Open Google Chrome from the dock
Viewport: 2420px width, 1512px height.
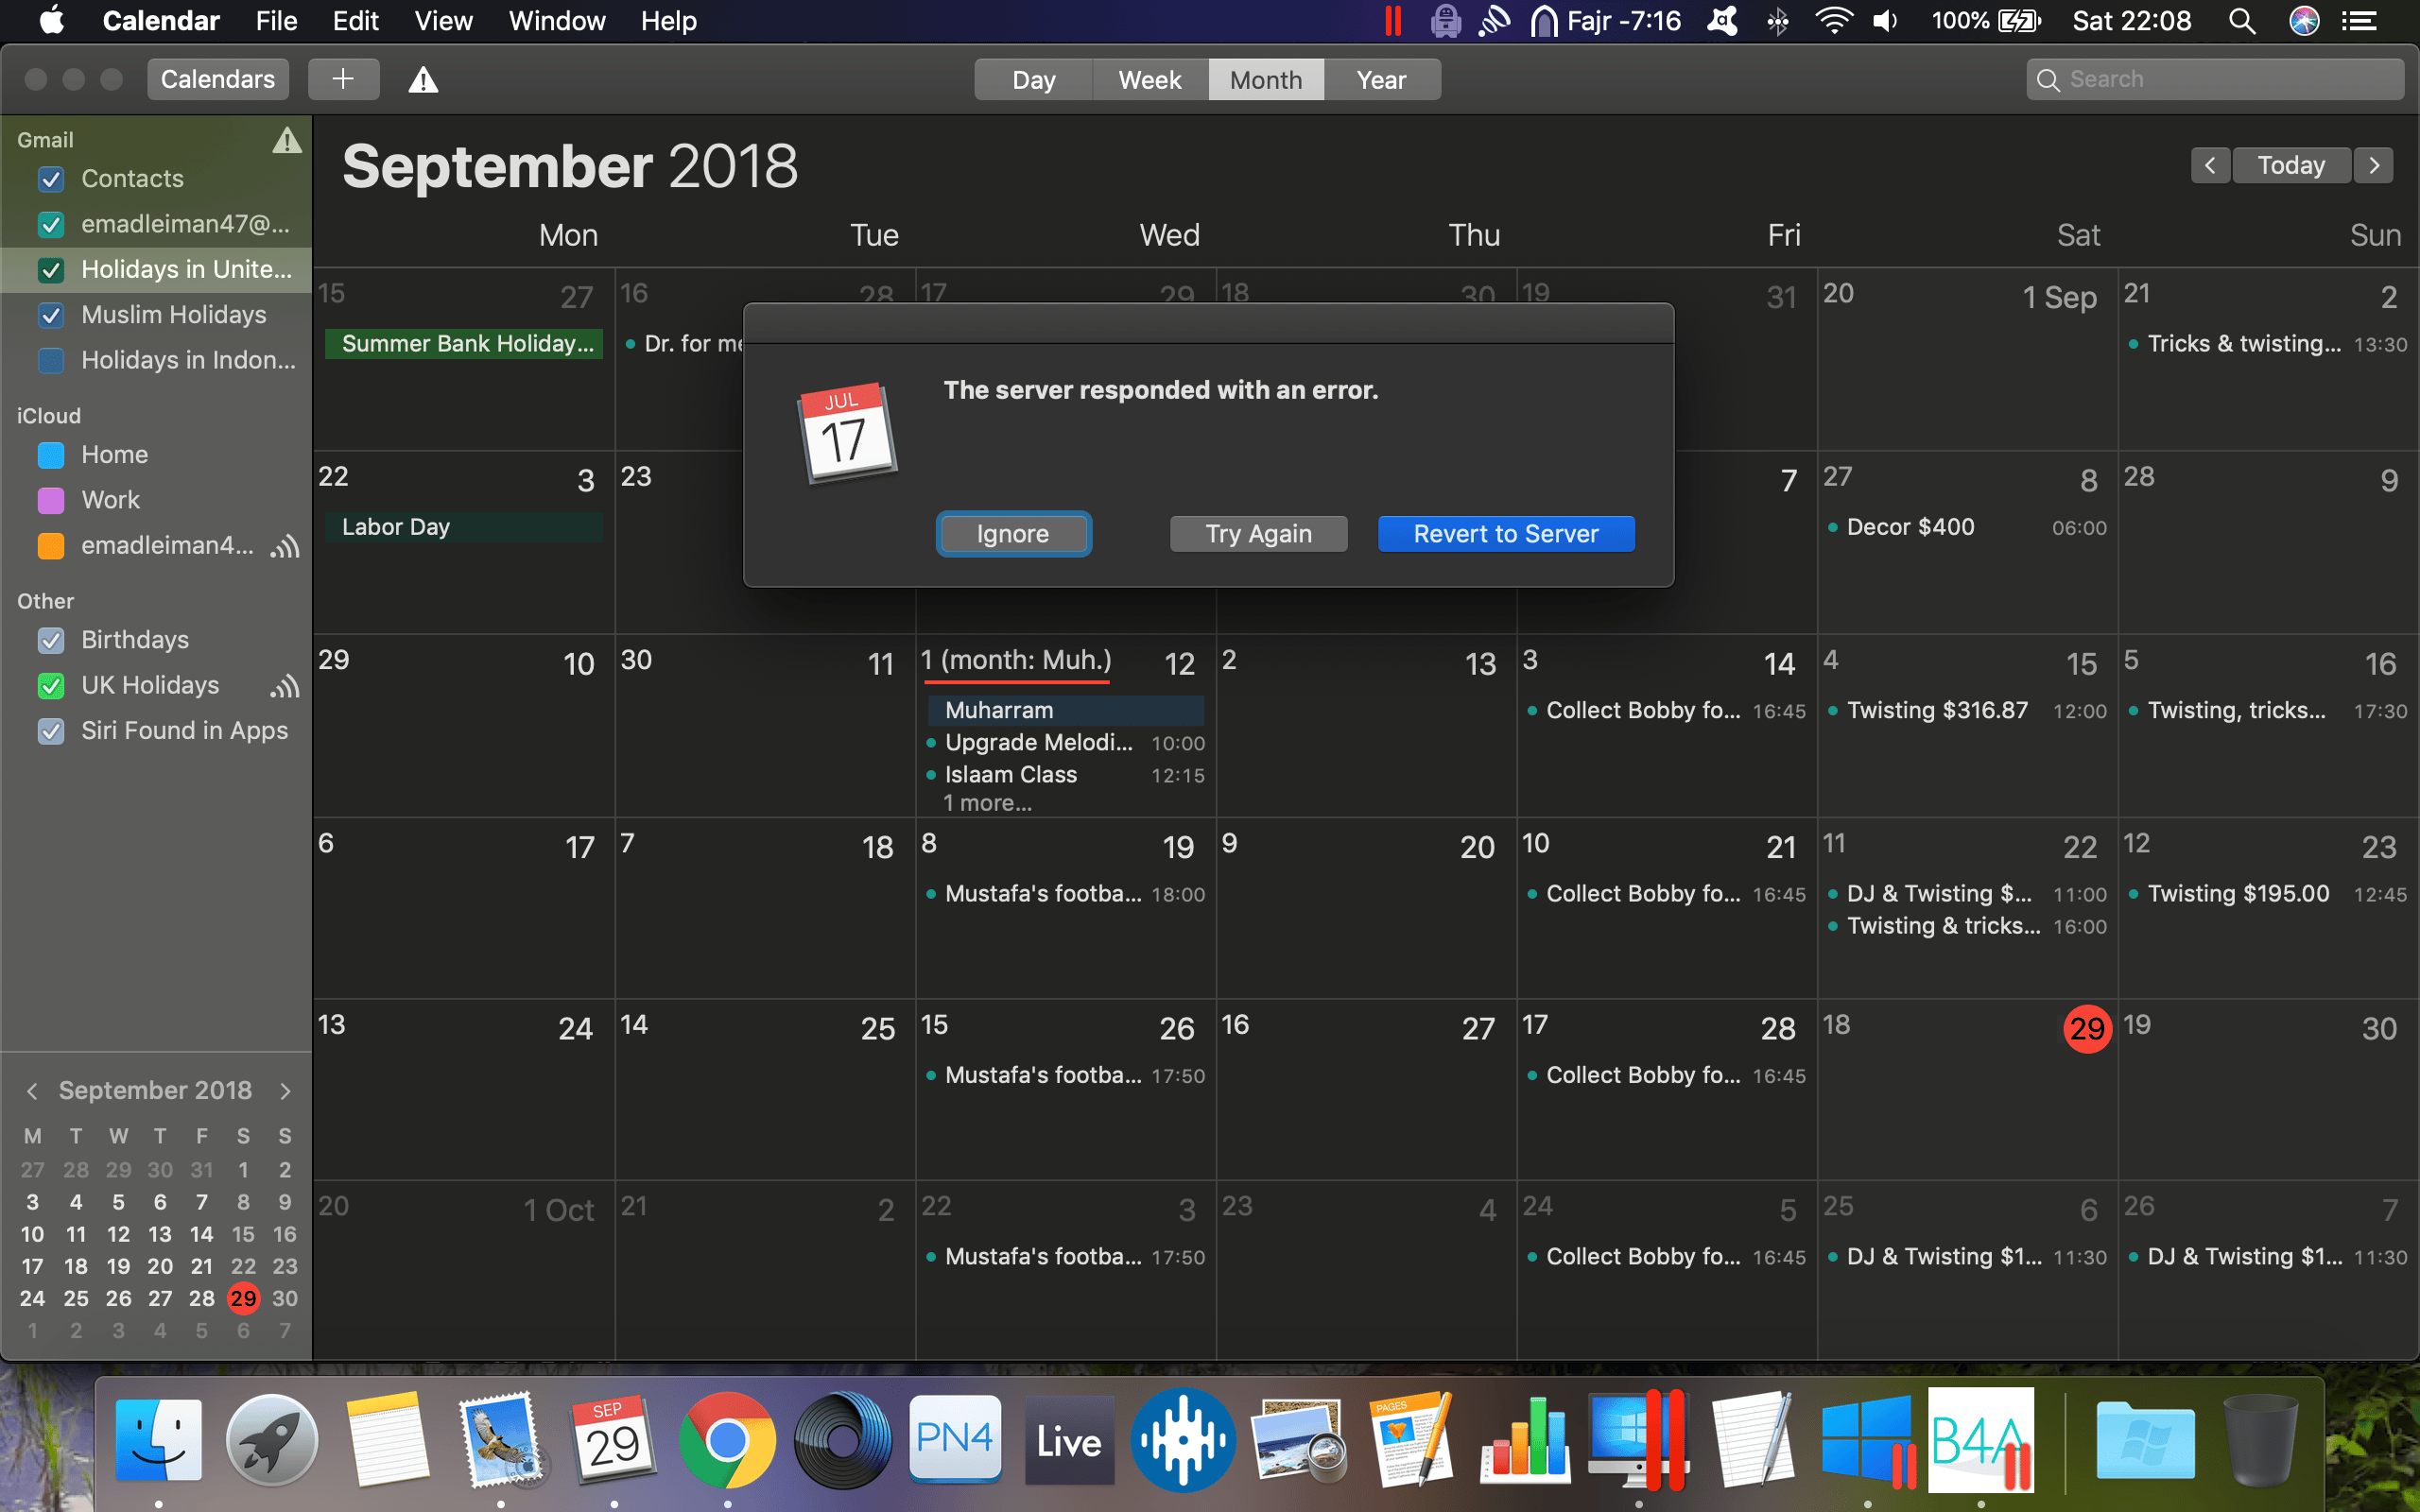click(727, 1440)
